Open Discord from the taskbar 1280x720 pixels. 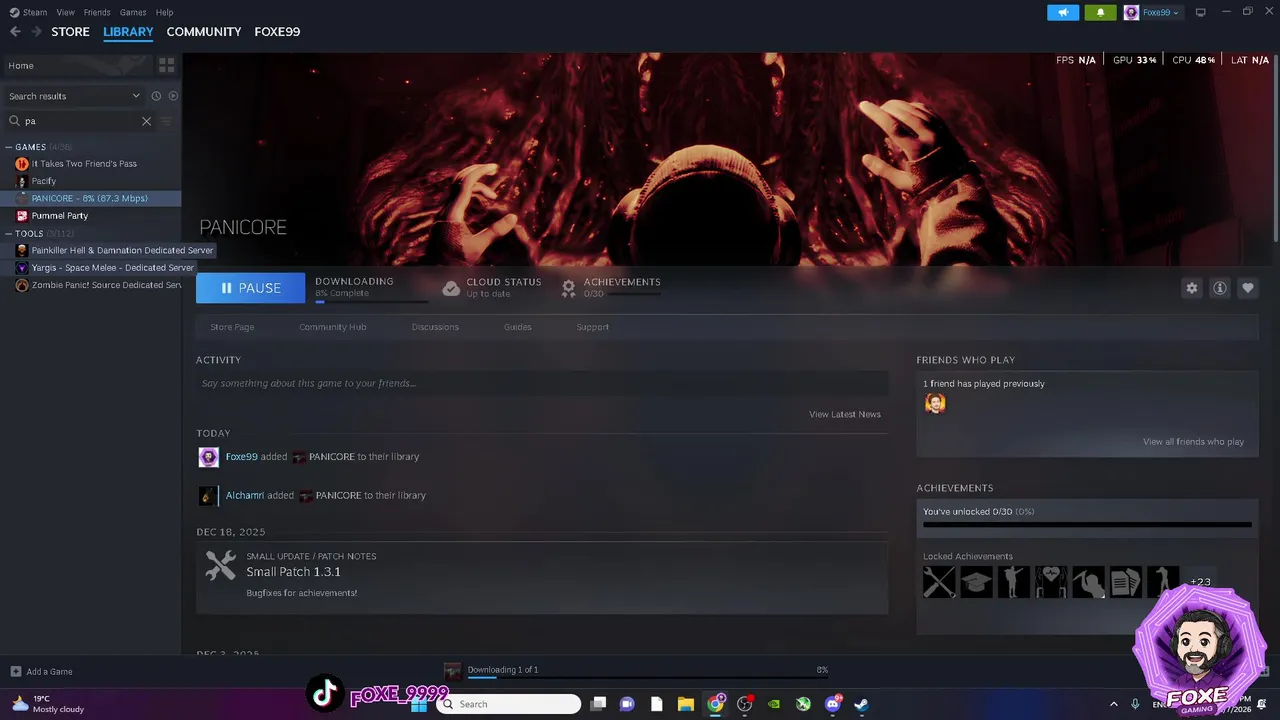pos(832,704)
